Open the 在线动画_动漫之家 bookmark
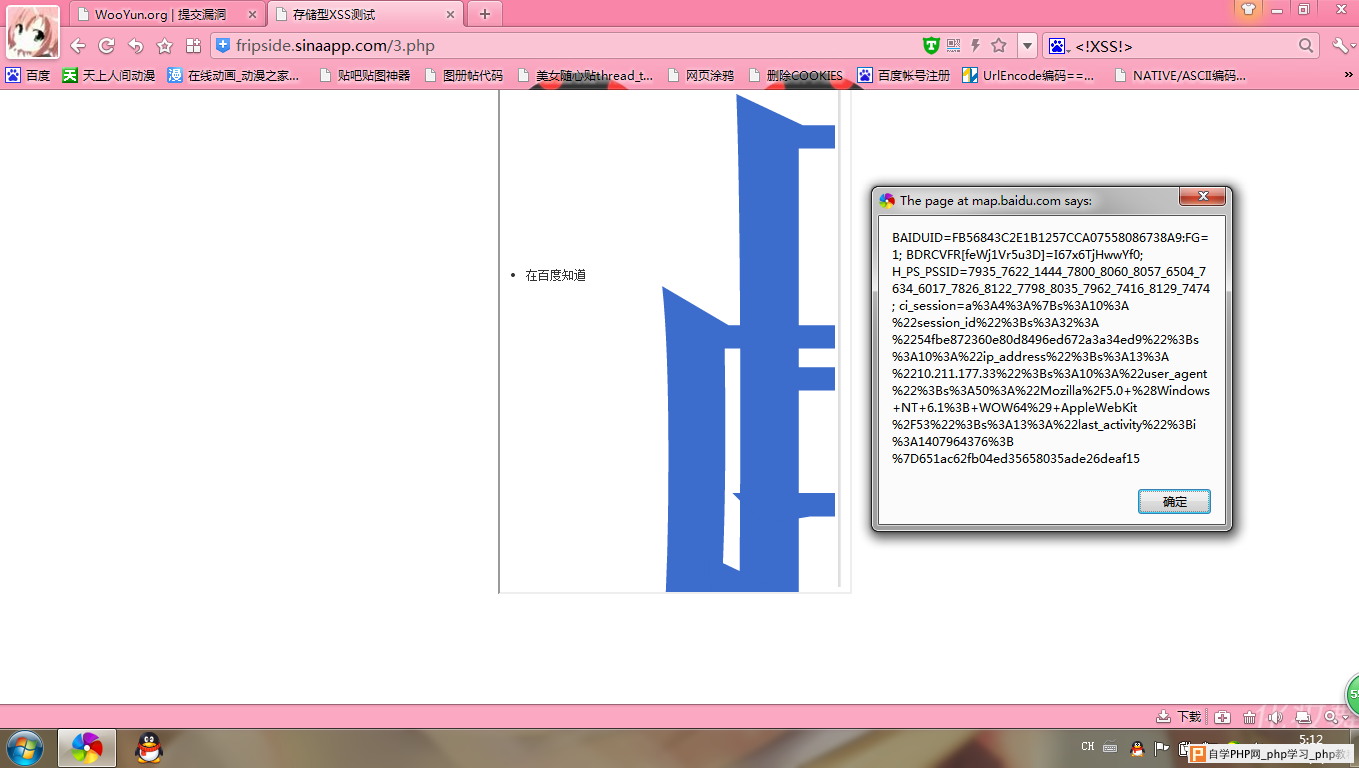The width and height of the screenshot is (1359, 768). pyautogui.click(x=233, y=75)
